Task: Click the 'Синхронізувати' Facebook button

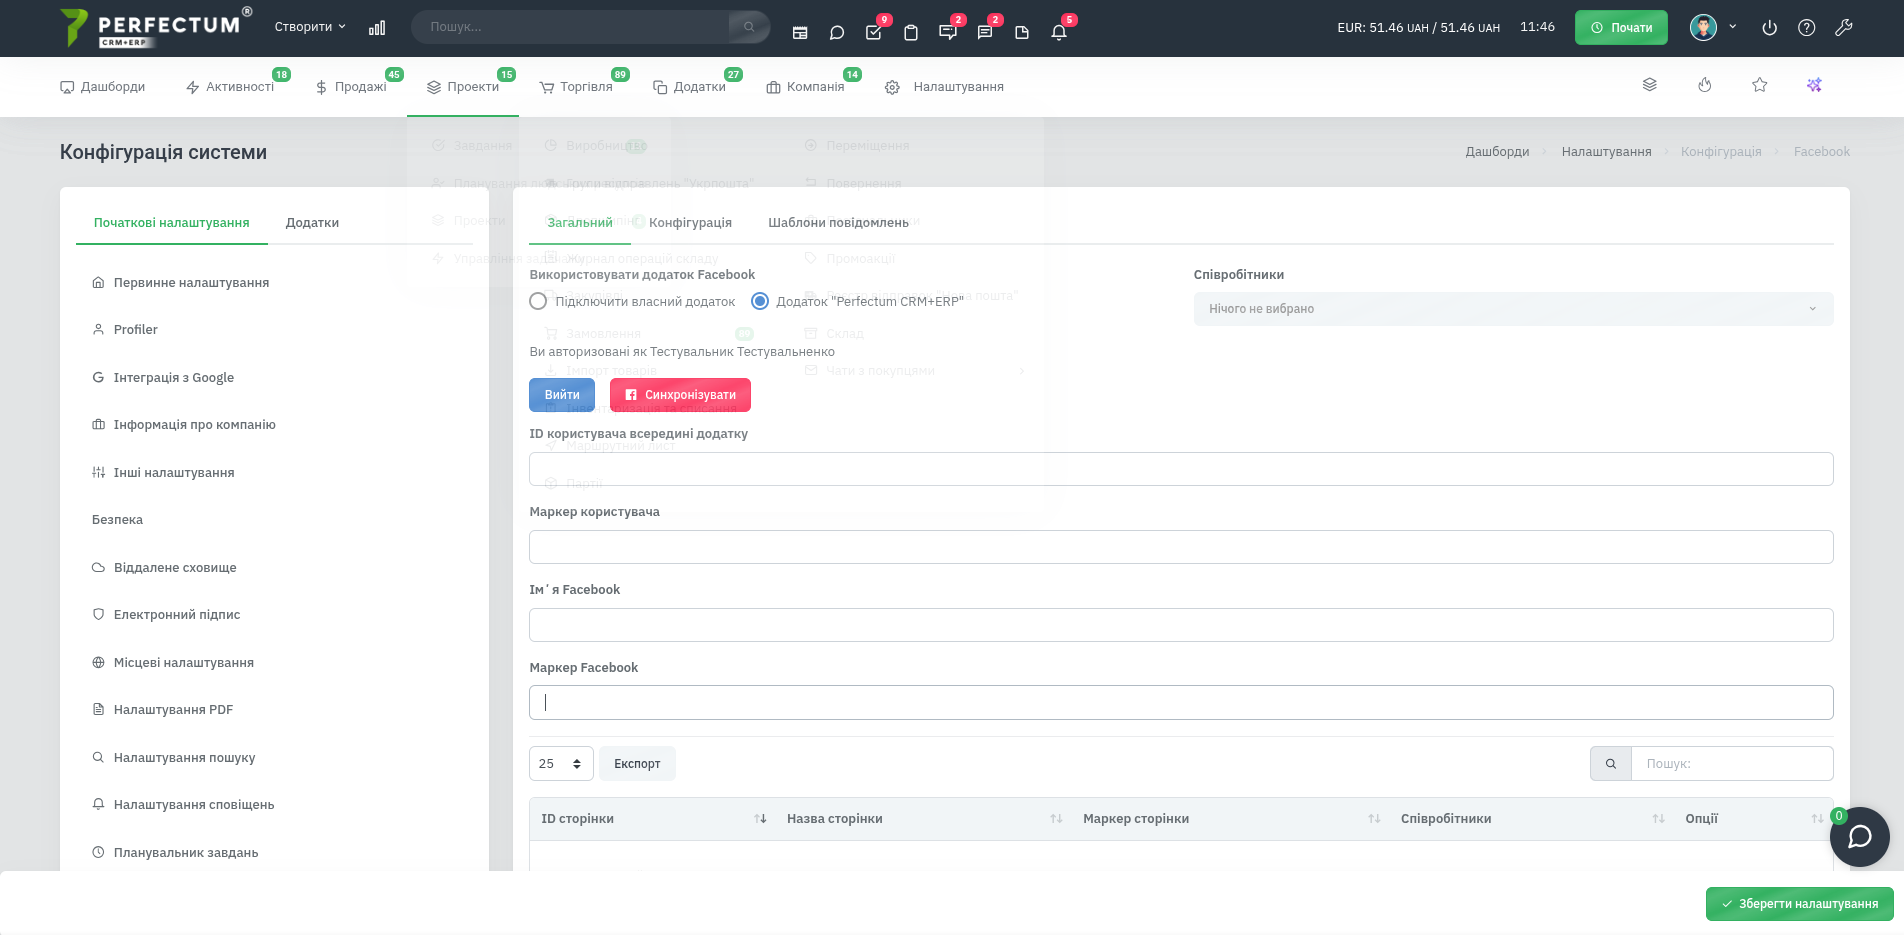Action: point(680,395)
